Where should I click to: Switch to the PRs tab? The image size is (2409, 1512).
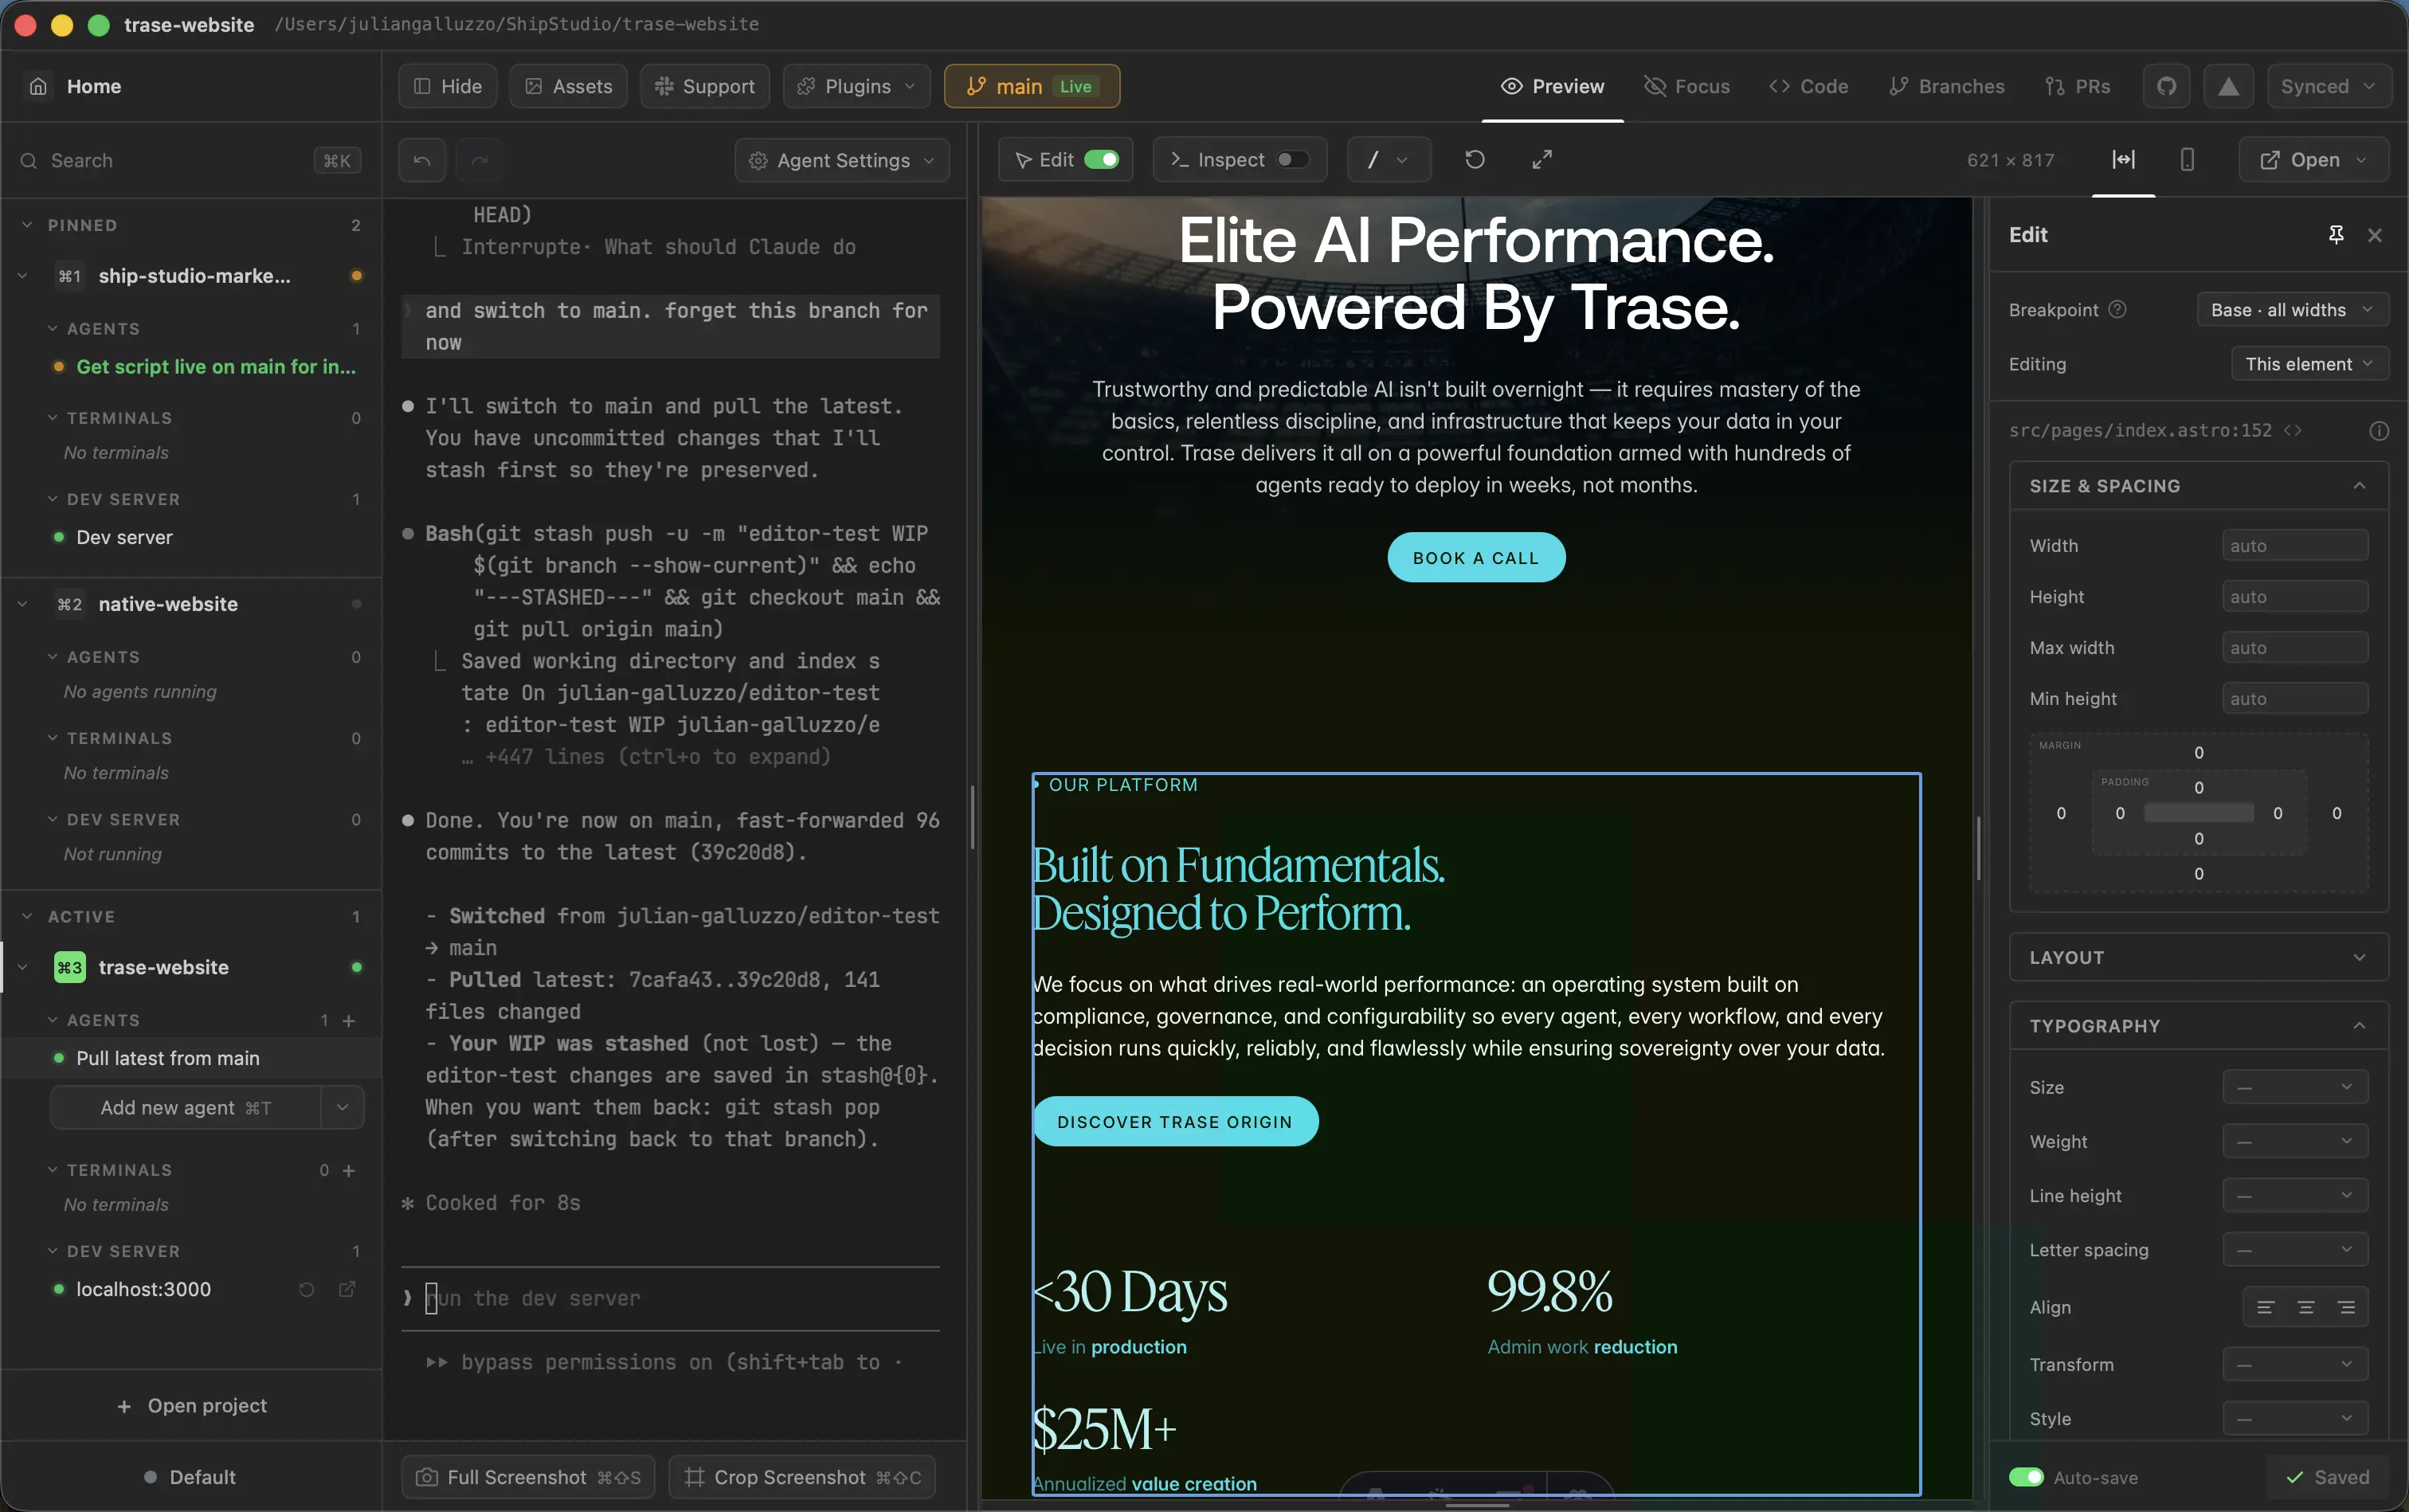coord(2077,86)
